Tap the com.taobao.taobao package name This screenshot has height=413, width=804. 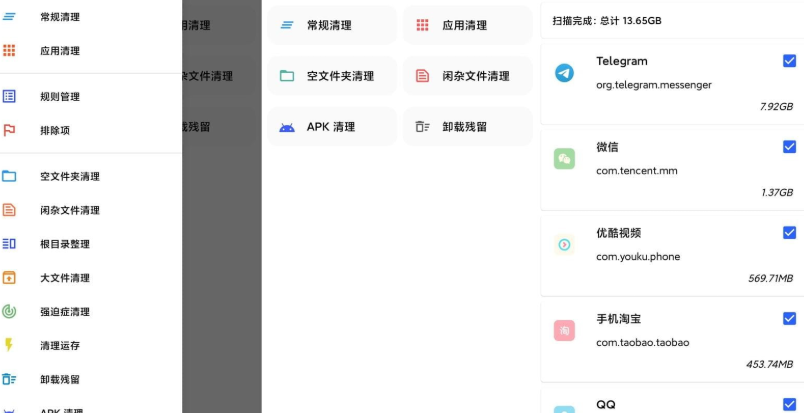click(x=642, y=343)
